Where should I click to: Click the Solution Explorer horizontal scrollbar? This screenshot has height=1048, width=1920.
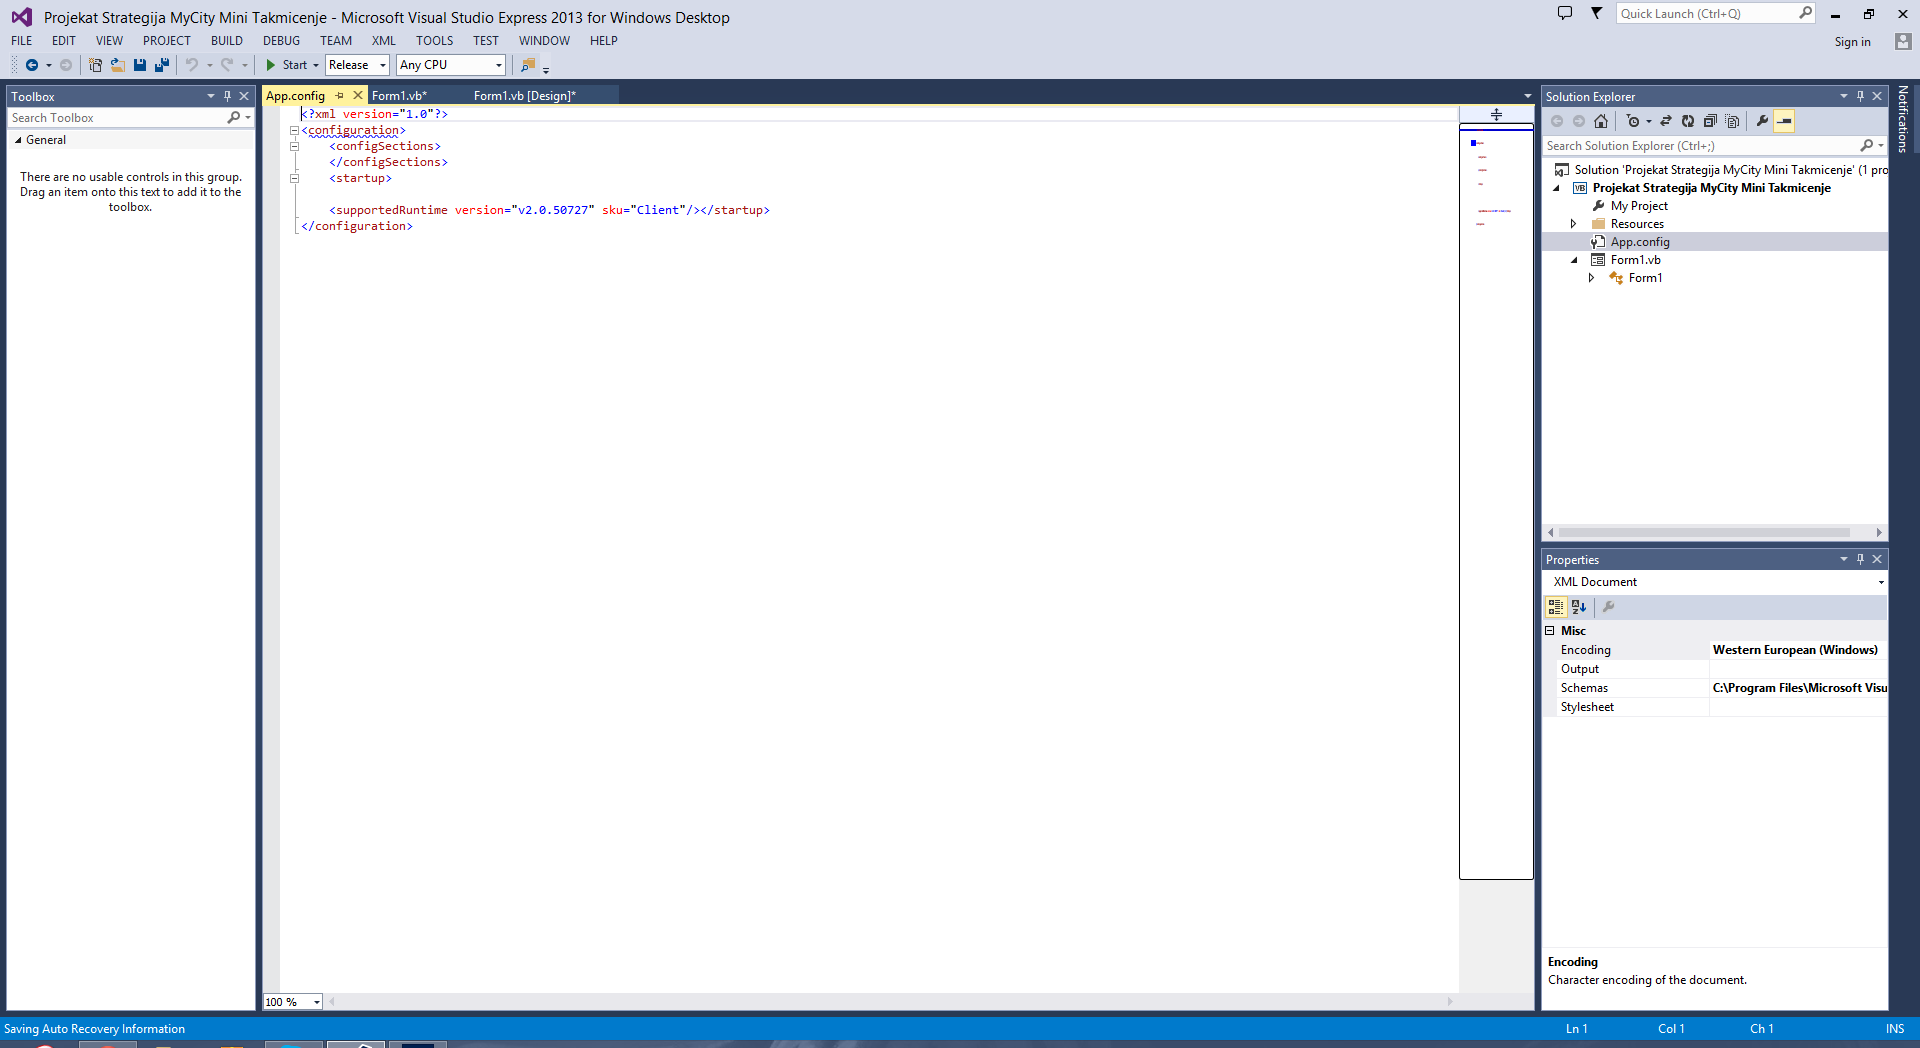(1704, 533)
